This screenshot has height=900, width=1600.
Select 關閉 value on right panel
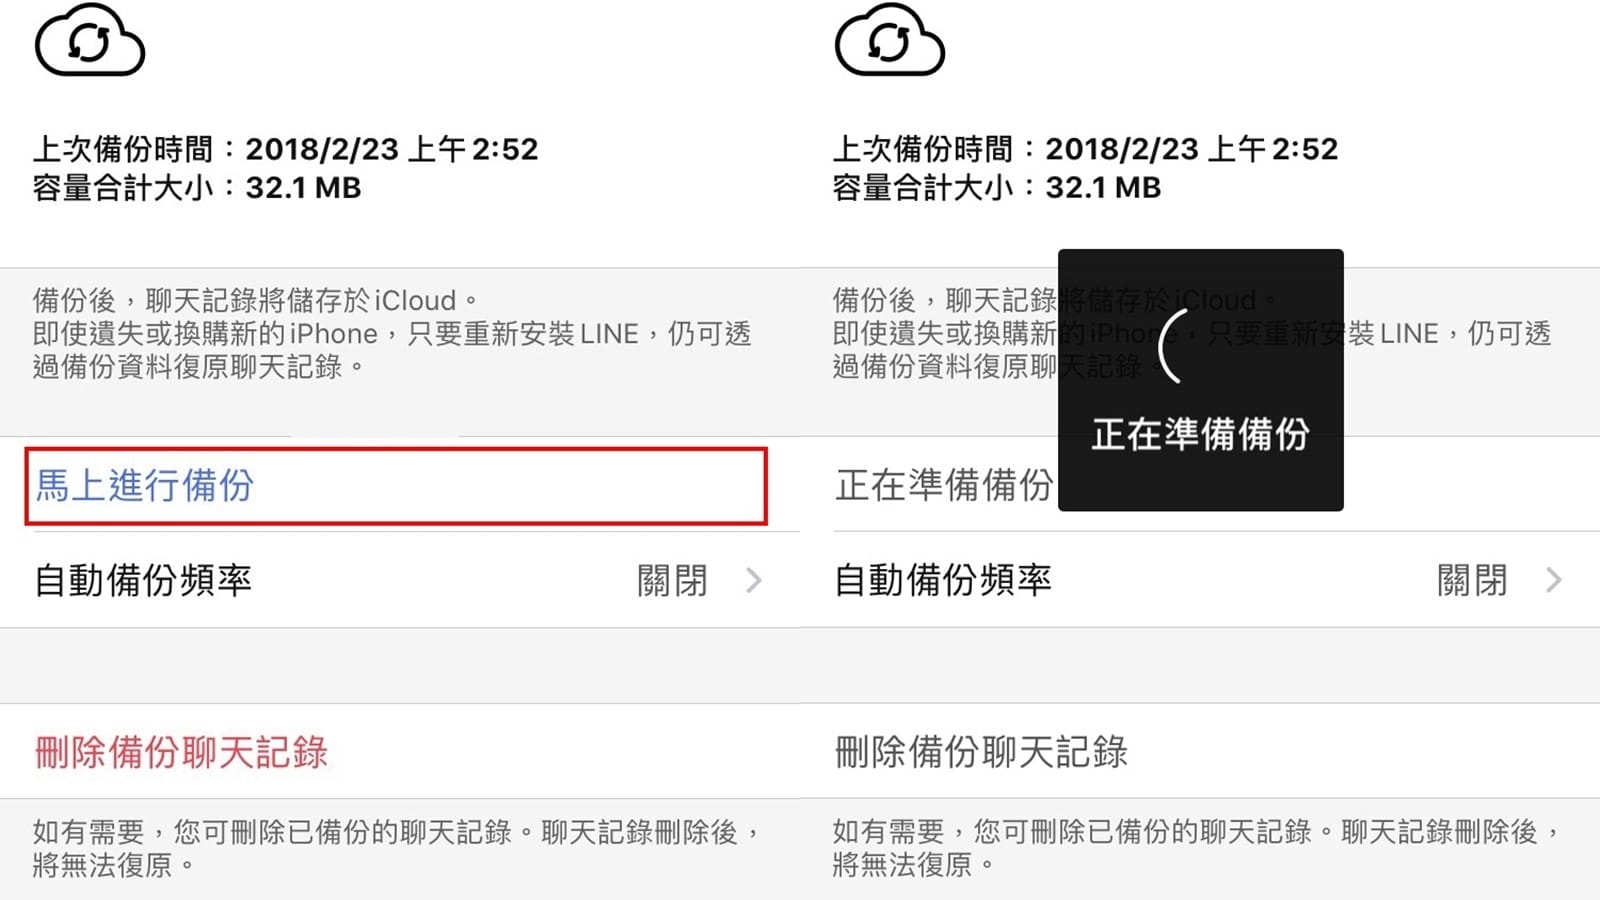[x=1473, y=580]
